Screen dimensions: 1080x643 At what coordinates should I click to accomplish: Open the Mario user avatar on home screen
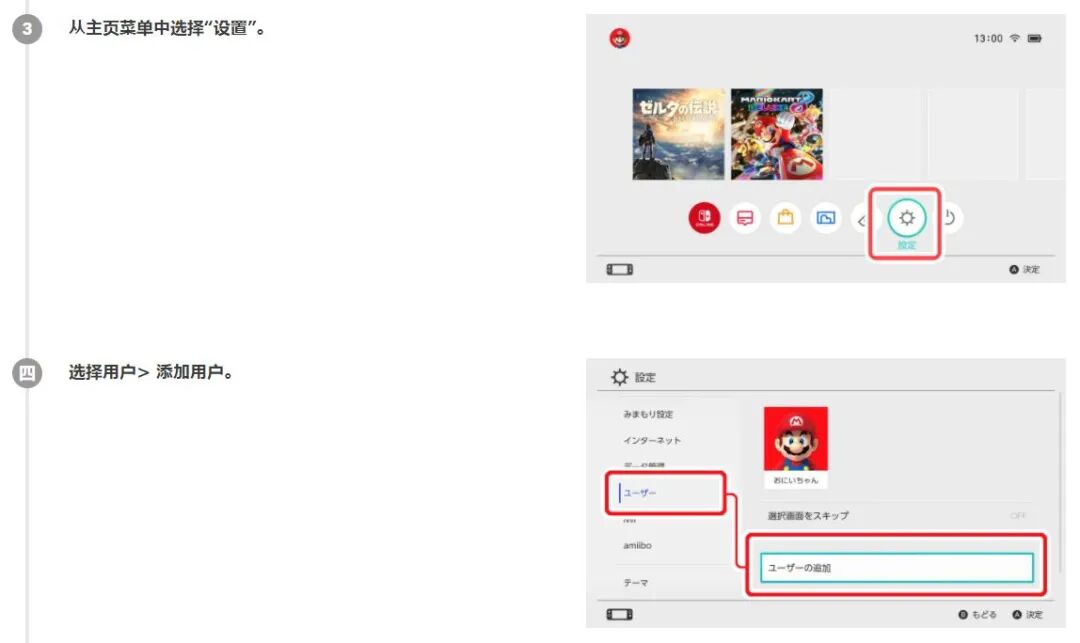click(x=619, y=38)
